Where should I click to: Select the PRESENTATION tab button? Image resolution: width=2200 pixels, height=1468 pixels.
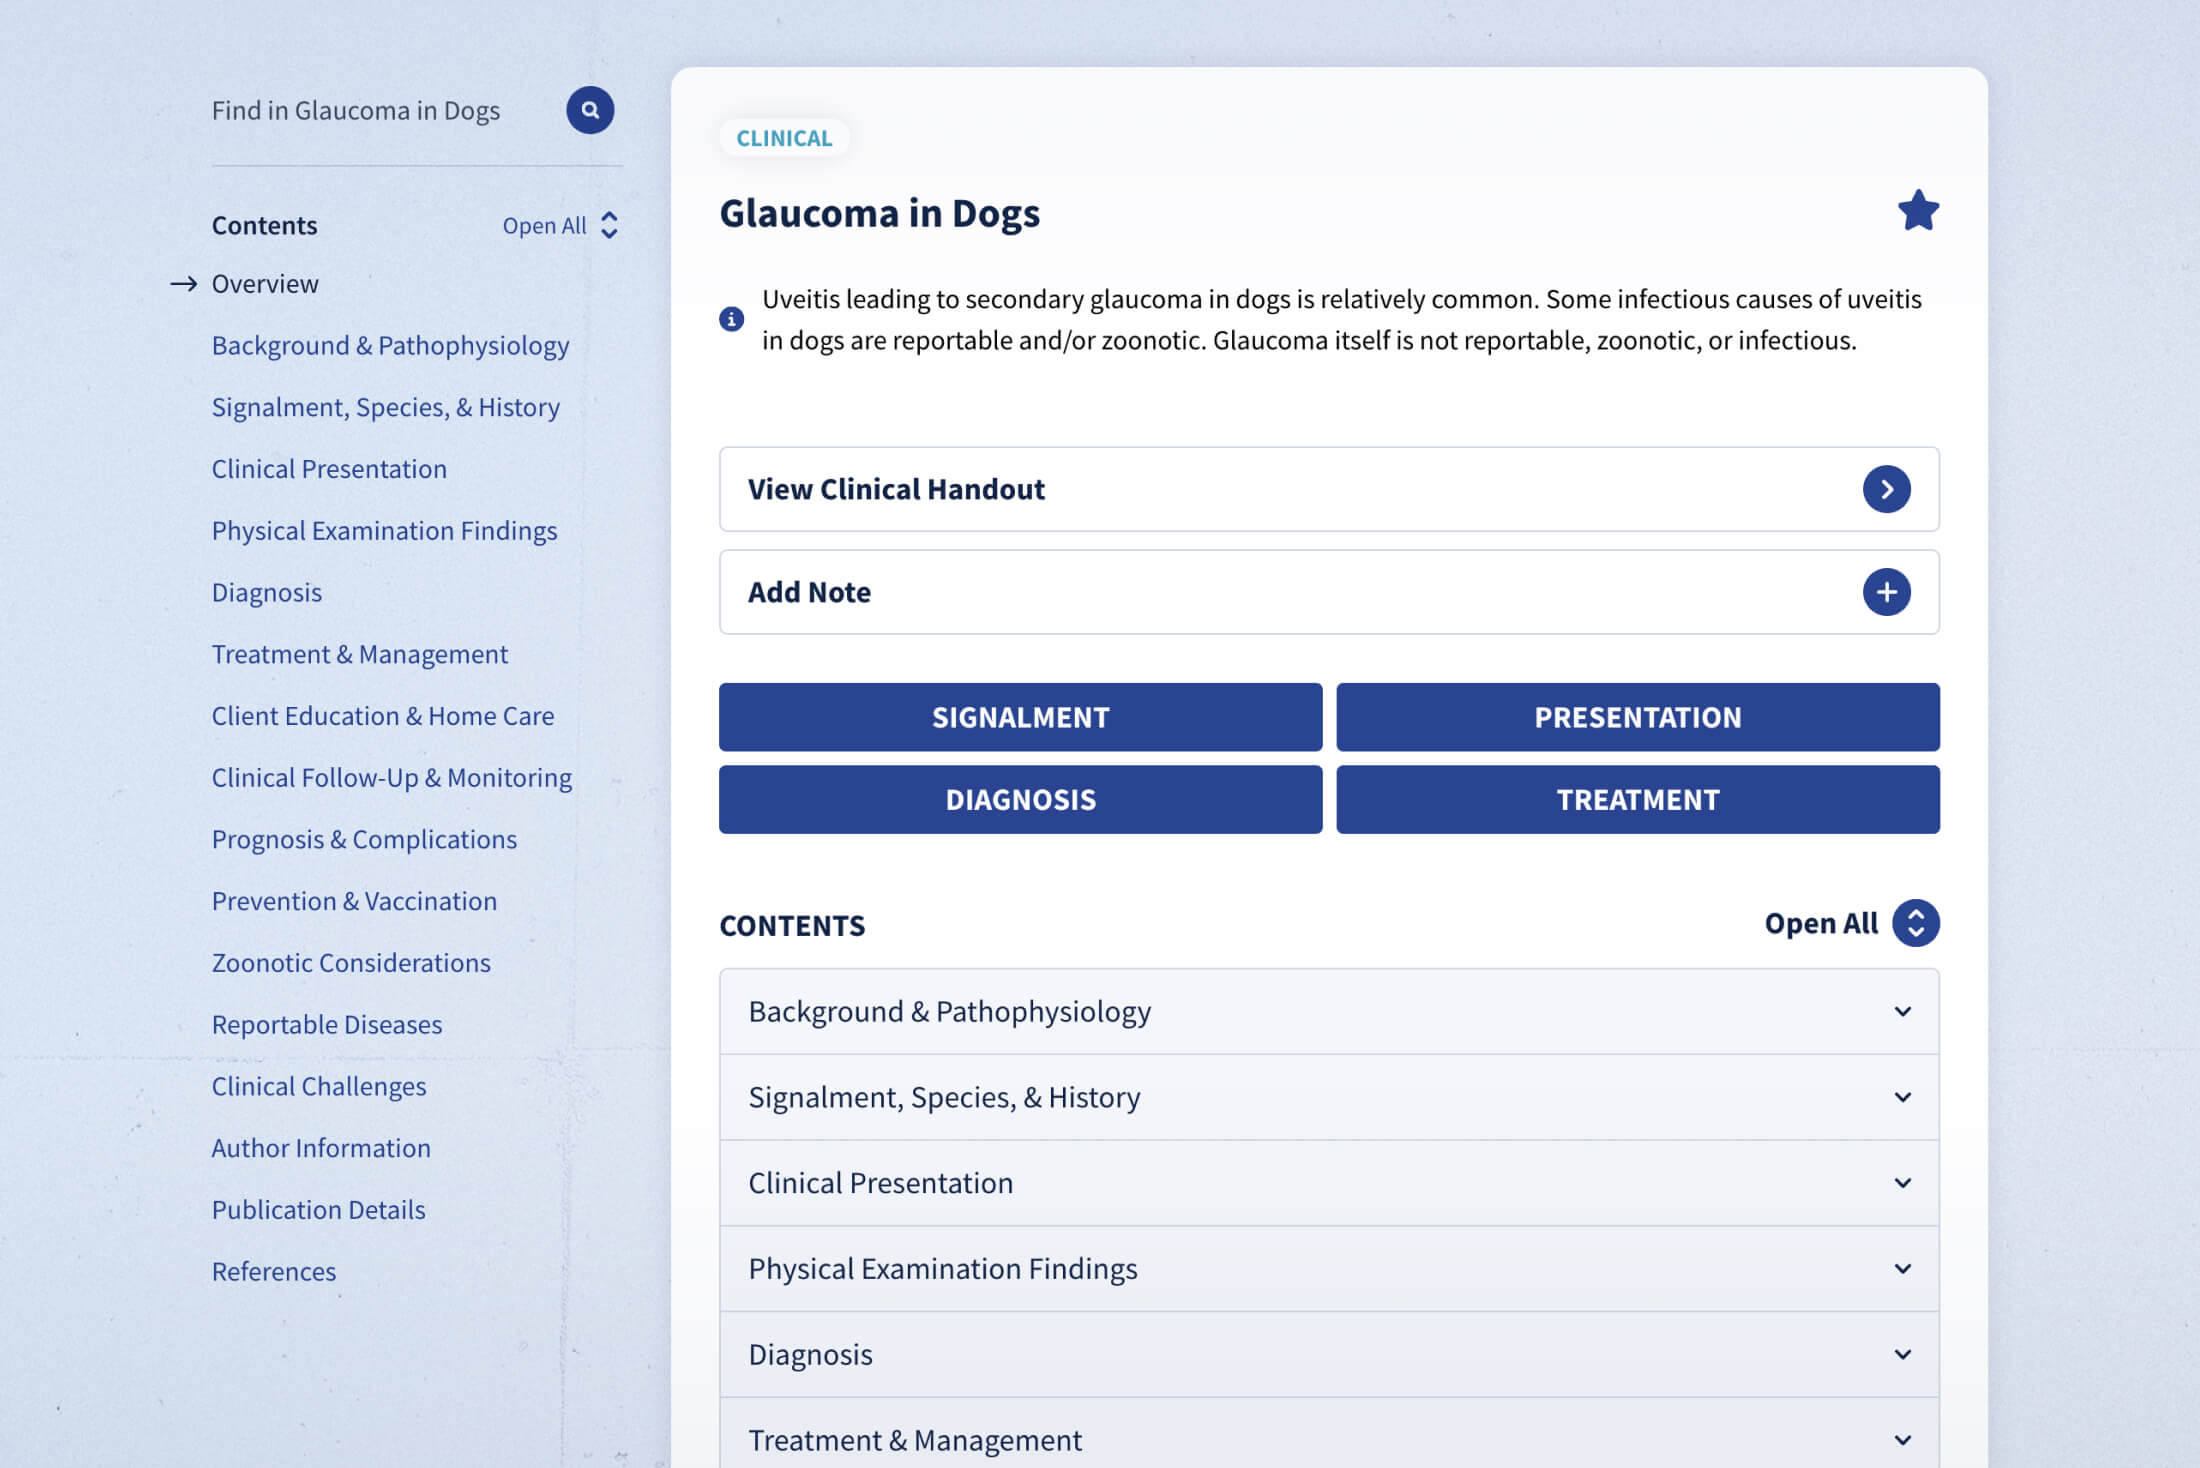[1637, 717]
